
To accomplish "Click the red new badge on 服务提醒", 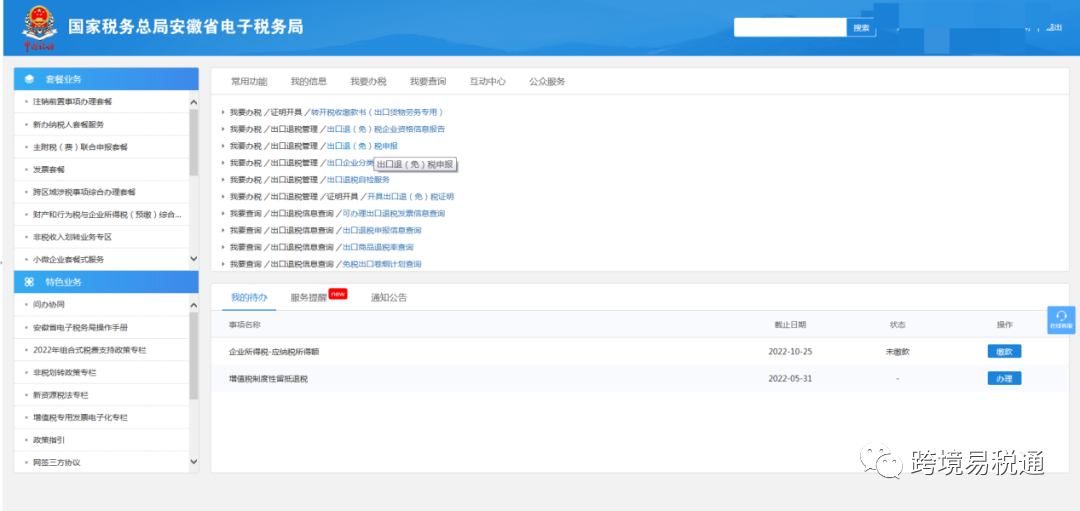I will (338, 294).
